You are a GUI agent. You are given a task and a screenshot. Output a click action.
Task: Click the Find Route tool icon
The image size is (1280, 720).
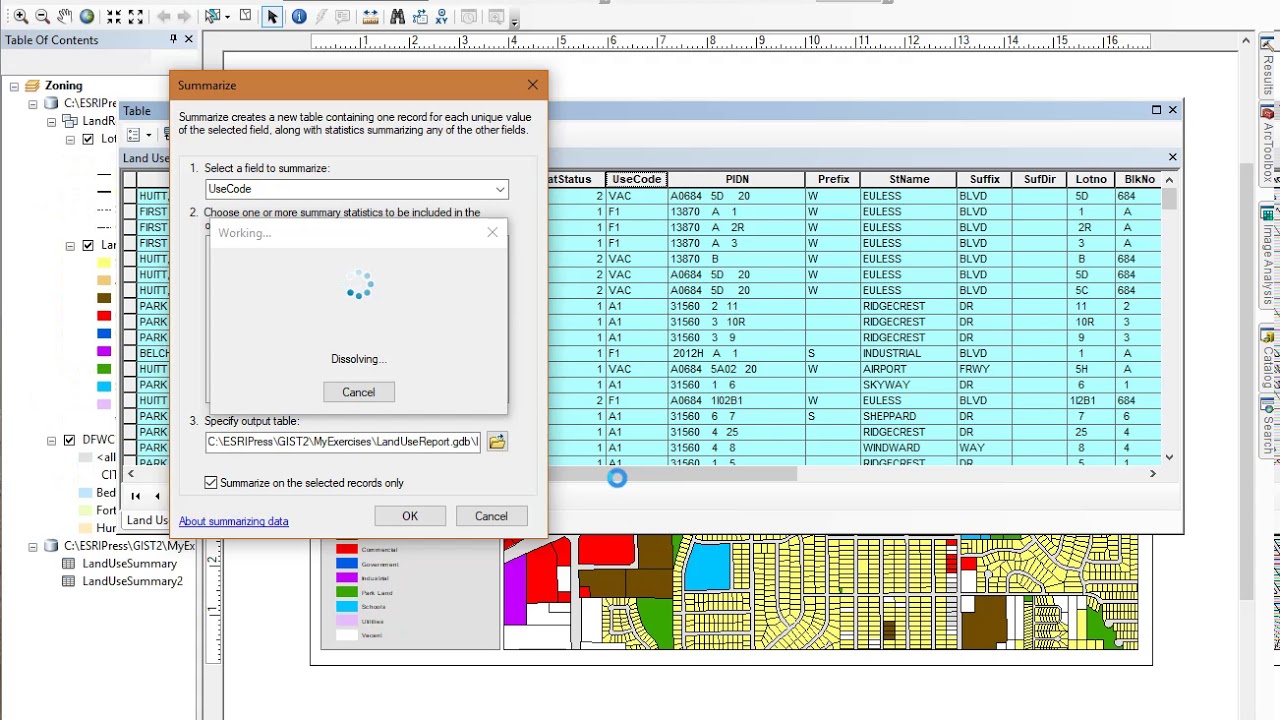click(419, 17)
